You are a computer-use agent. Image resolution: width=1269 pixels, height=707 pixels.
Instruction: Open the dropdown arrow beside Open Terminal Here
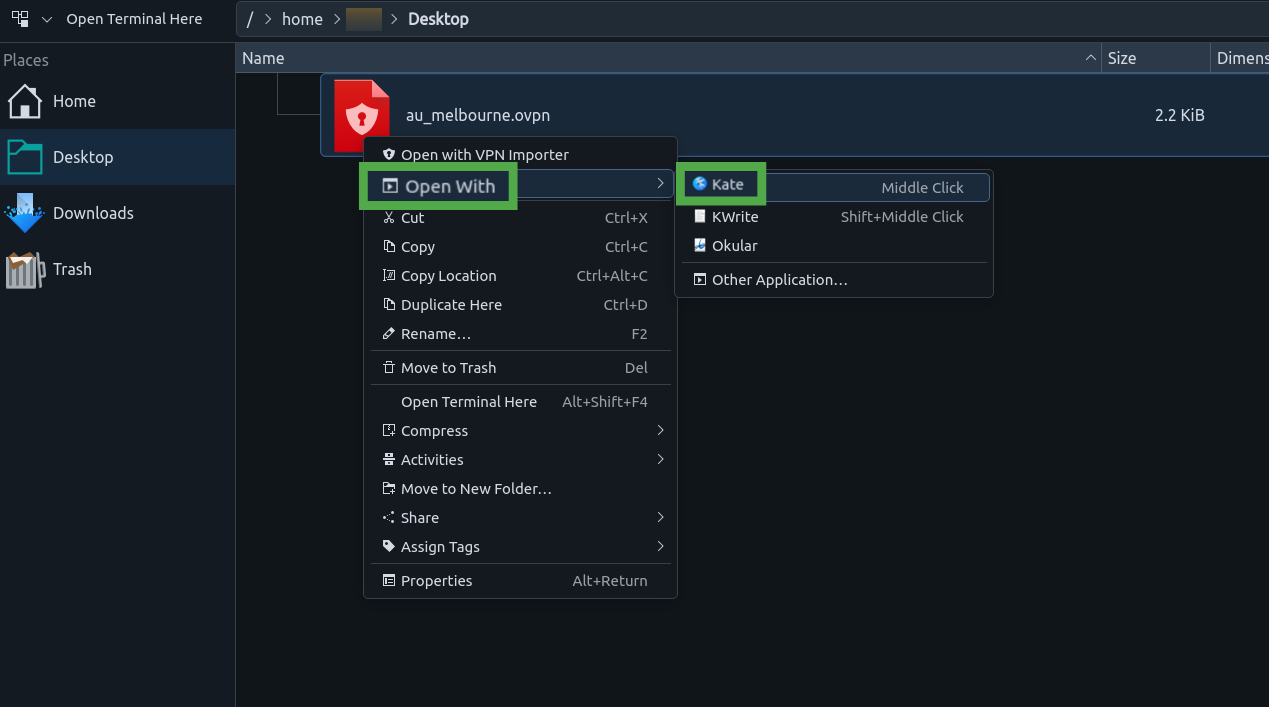[46, 19]
